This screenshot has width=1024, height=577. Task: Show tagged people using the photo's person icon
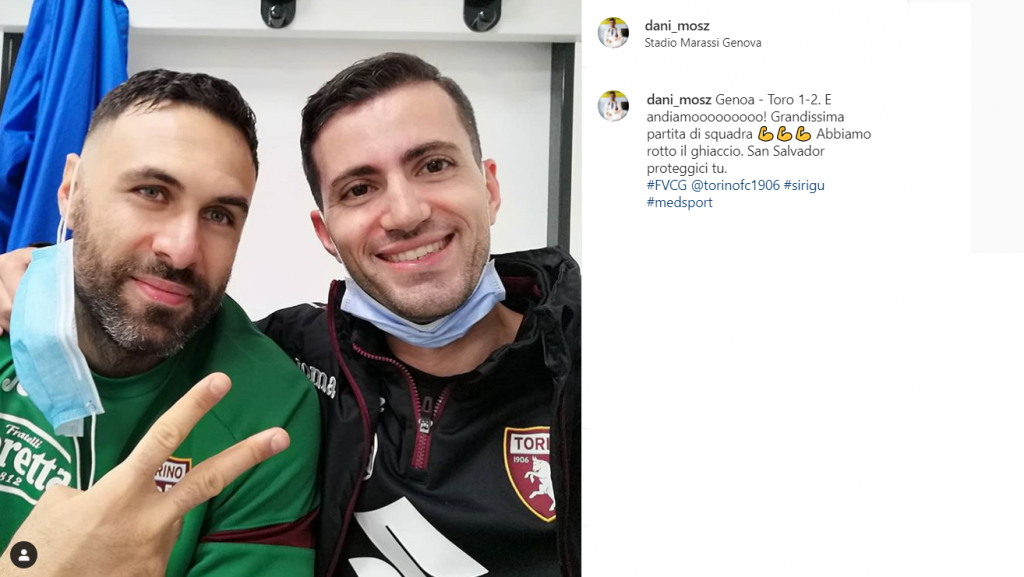[24, 555]
